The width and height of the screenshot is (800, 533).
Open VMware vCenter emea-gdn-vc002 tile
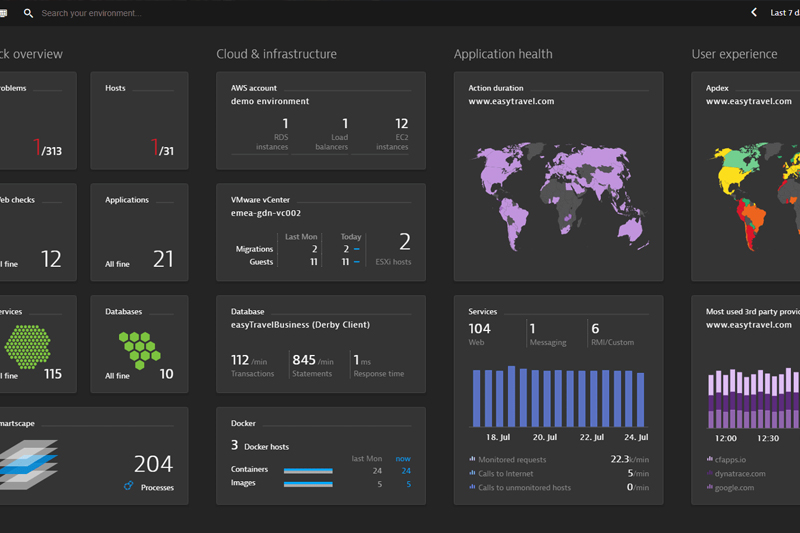321,232
